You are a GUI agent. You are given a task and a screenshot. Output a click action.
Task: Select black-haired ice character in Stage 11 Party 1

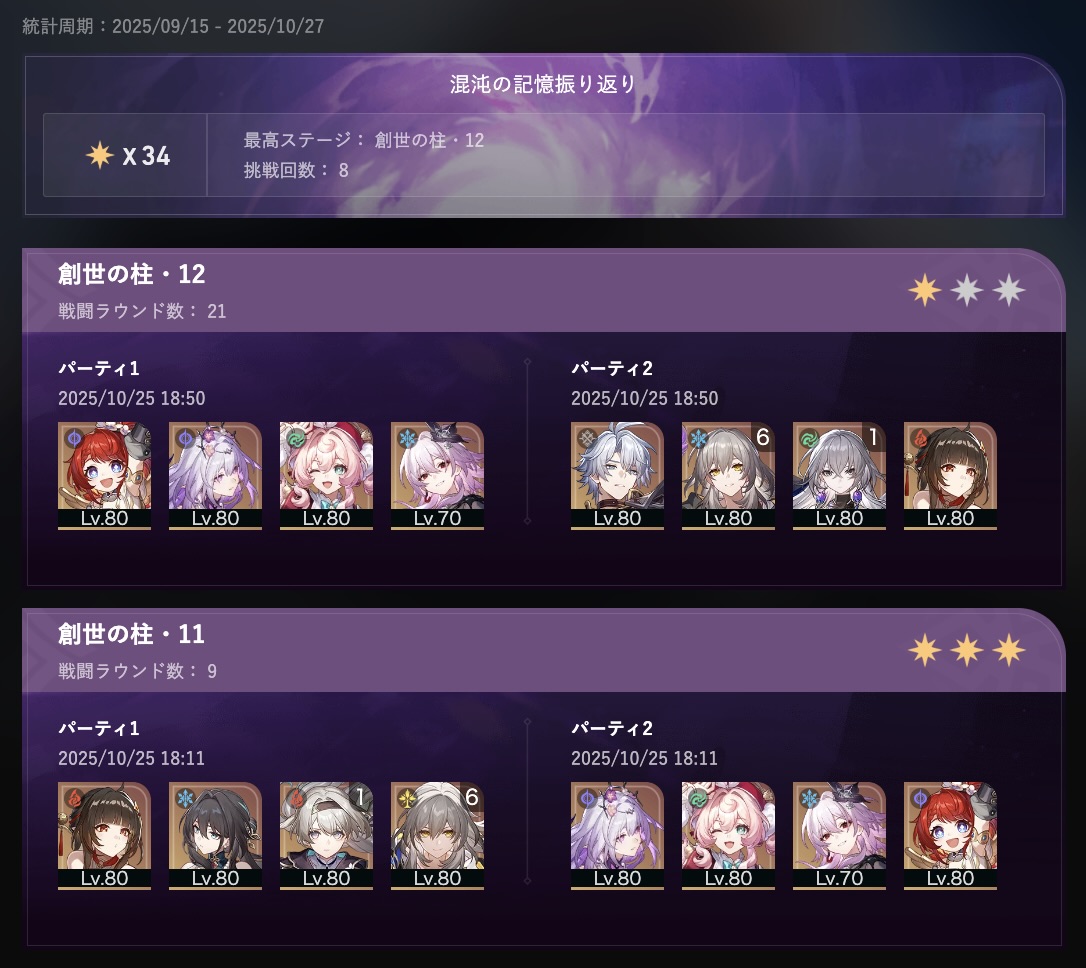tap(215, 836)
